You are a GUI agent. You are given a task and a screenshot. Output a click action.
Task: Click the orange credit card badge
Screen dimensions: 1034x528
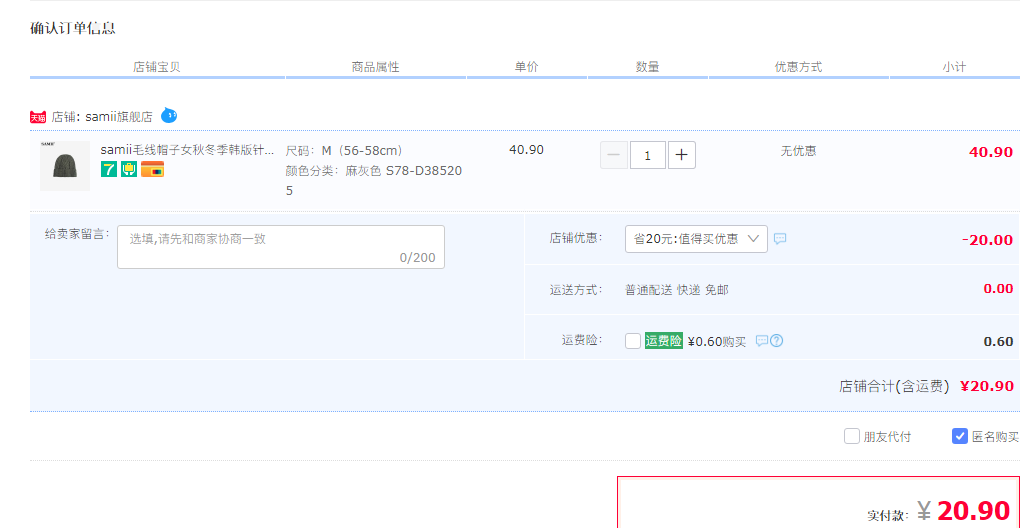[152, 169]
